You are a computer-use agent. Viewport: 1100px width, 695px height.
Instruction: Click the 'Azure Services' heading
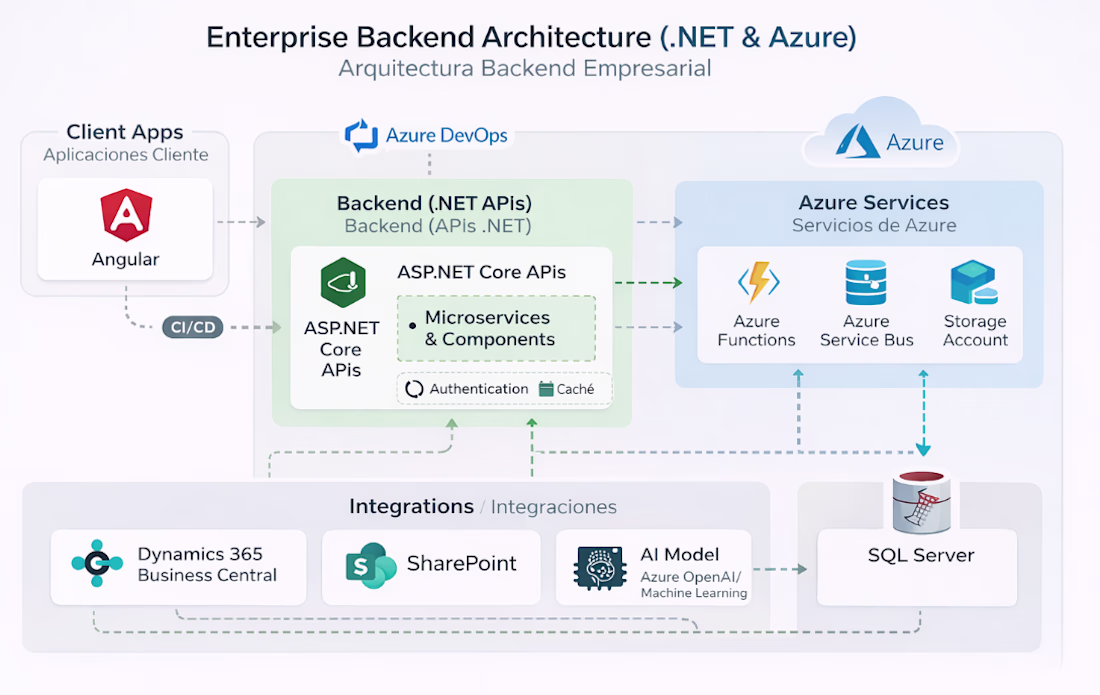point(874,203)
